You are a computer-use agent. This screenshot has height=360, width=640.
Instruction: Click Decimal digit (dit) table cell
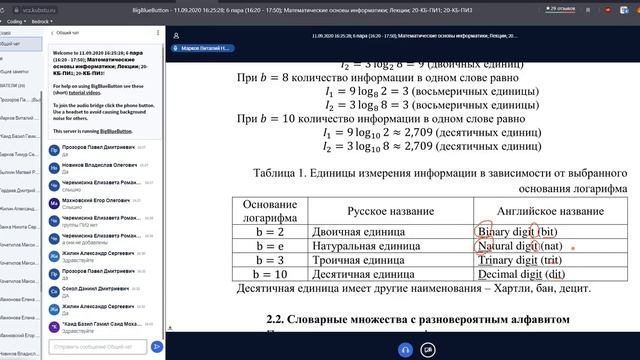pyautogui.click(x=550, y=274)
